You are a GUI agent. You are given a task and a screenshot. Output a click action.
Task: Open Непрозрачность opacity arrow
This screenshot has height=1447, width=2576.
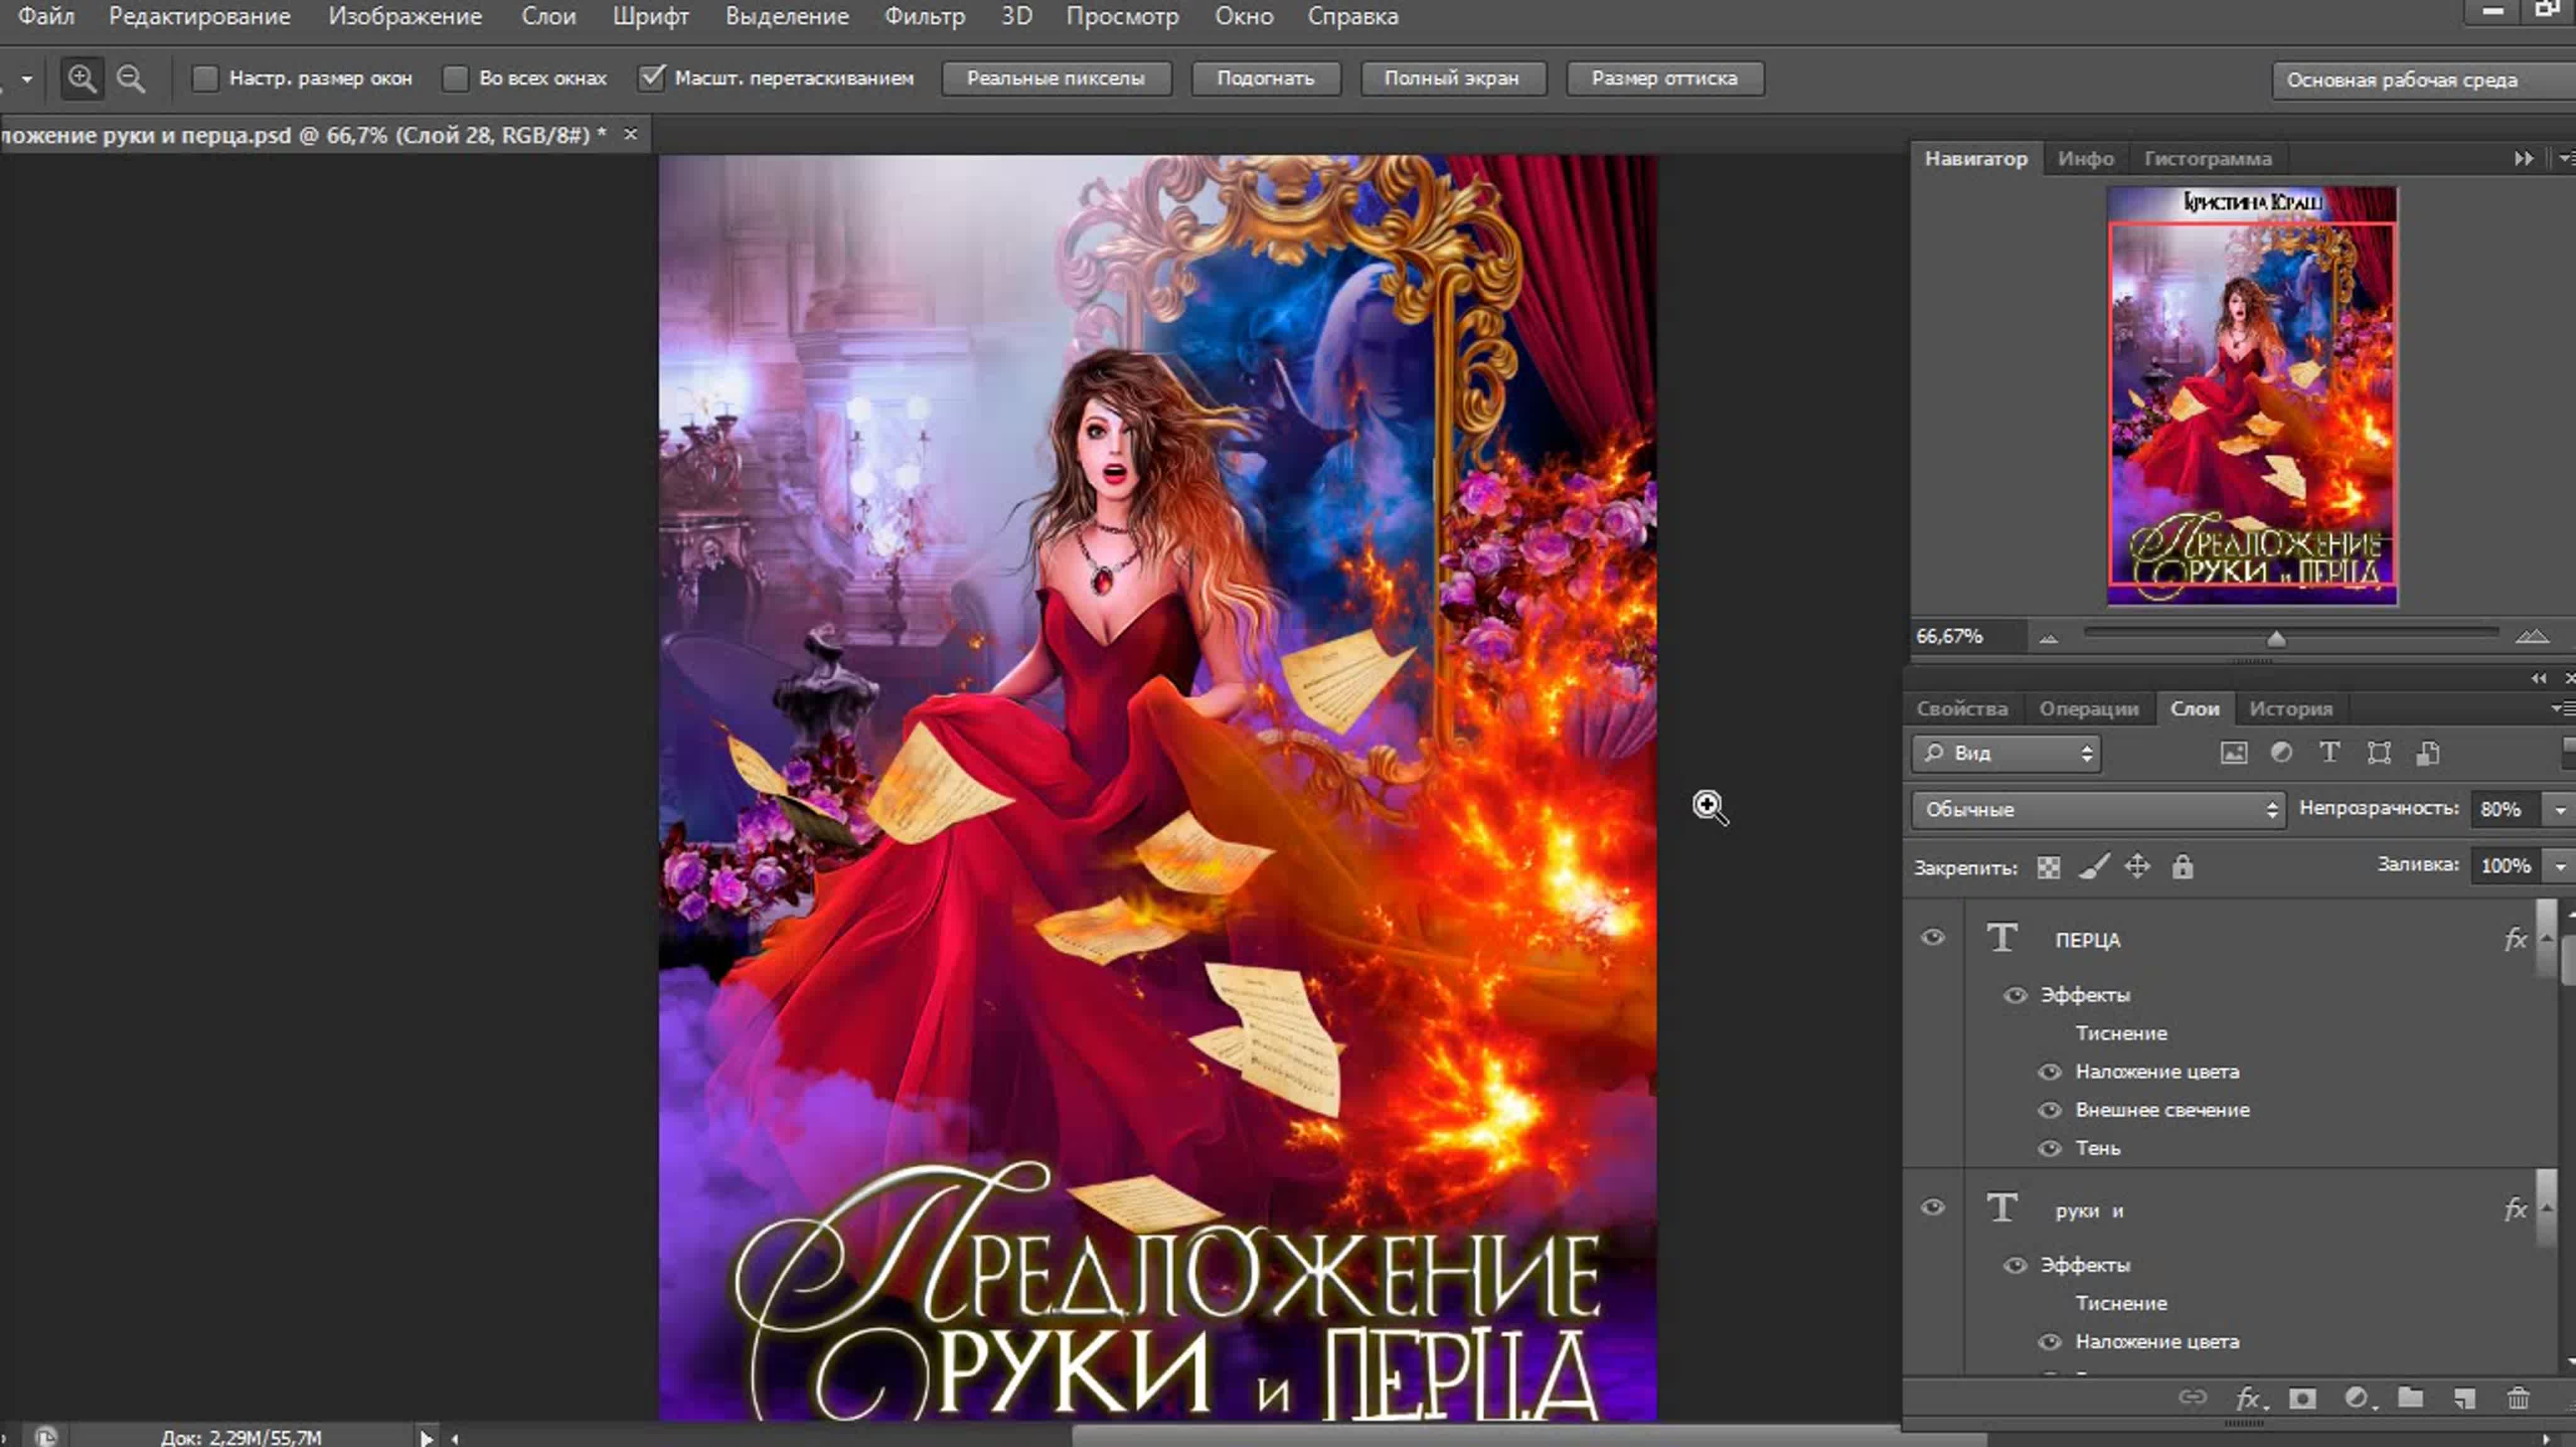2560,809
